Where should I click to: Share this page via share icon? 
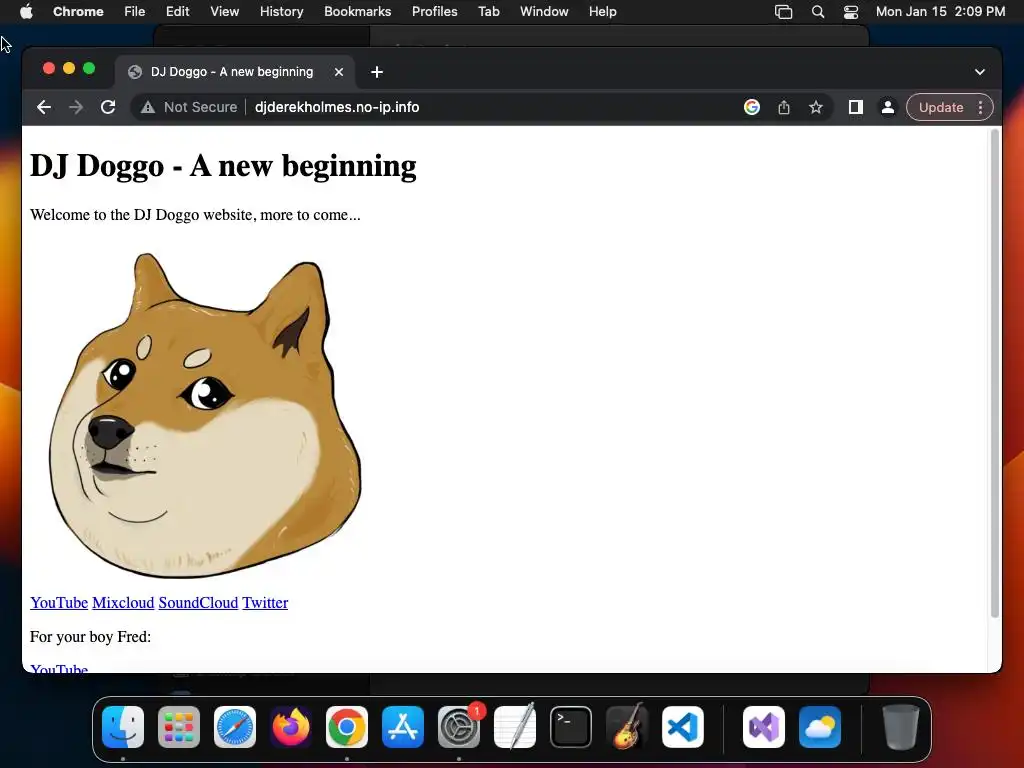pyautogui.click(x=784, y=107)
